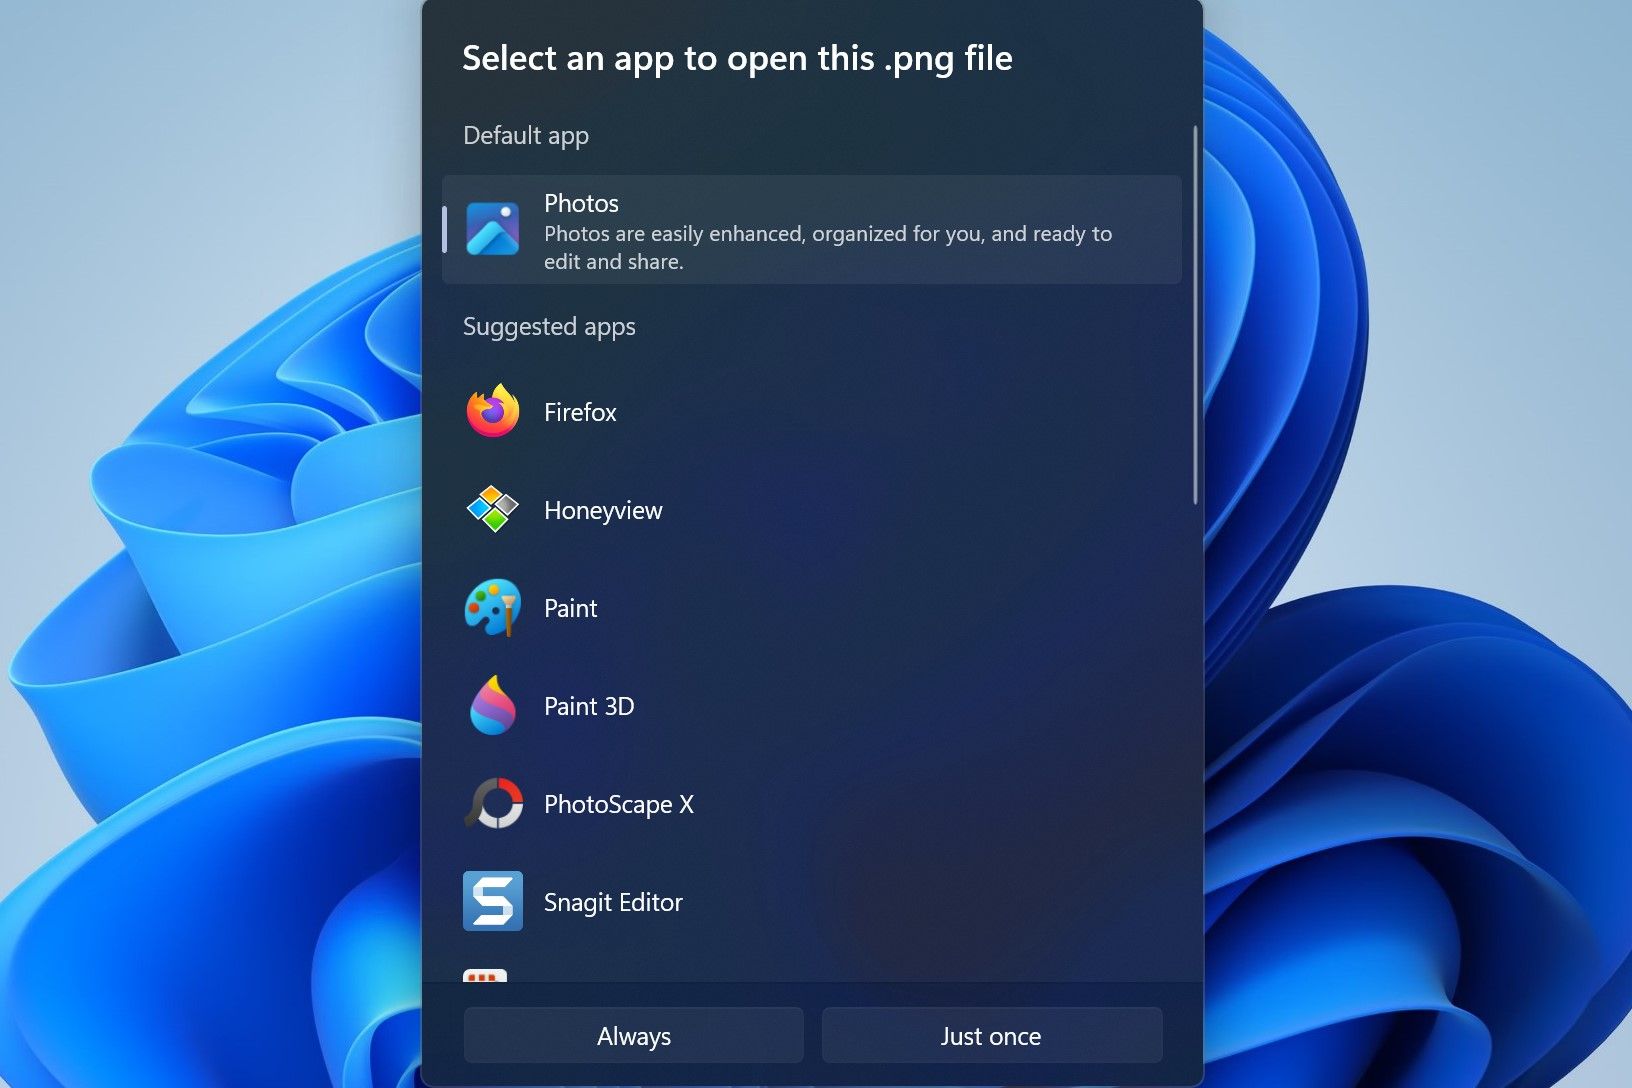Click the PhotoScape X circular icon
Screen dimensions: 1632x1088
coord(494,803)
